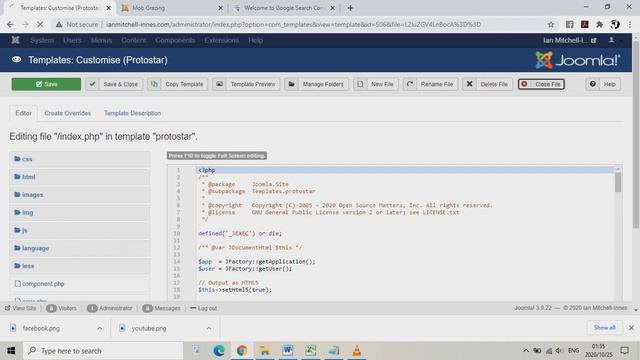Screen dimensions: 640x360
Task: Open facebook.png download options chevron
Action: [100, 328]
